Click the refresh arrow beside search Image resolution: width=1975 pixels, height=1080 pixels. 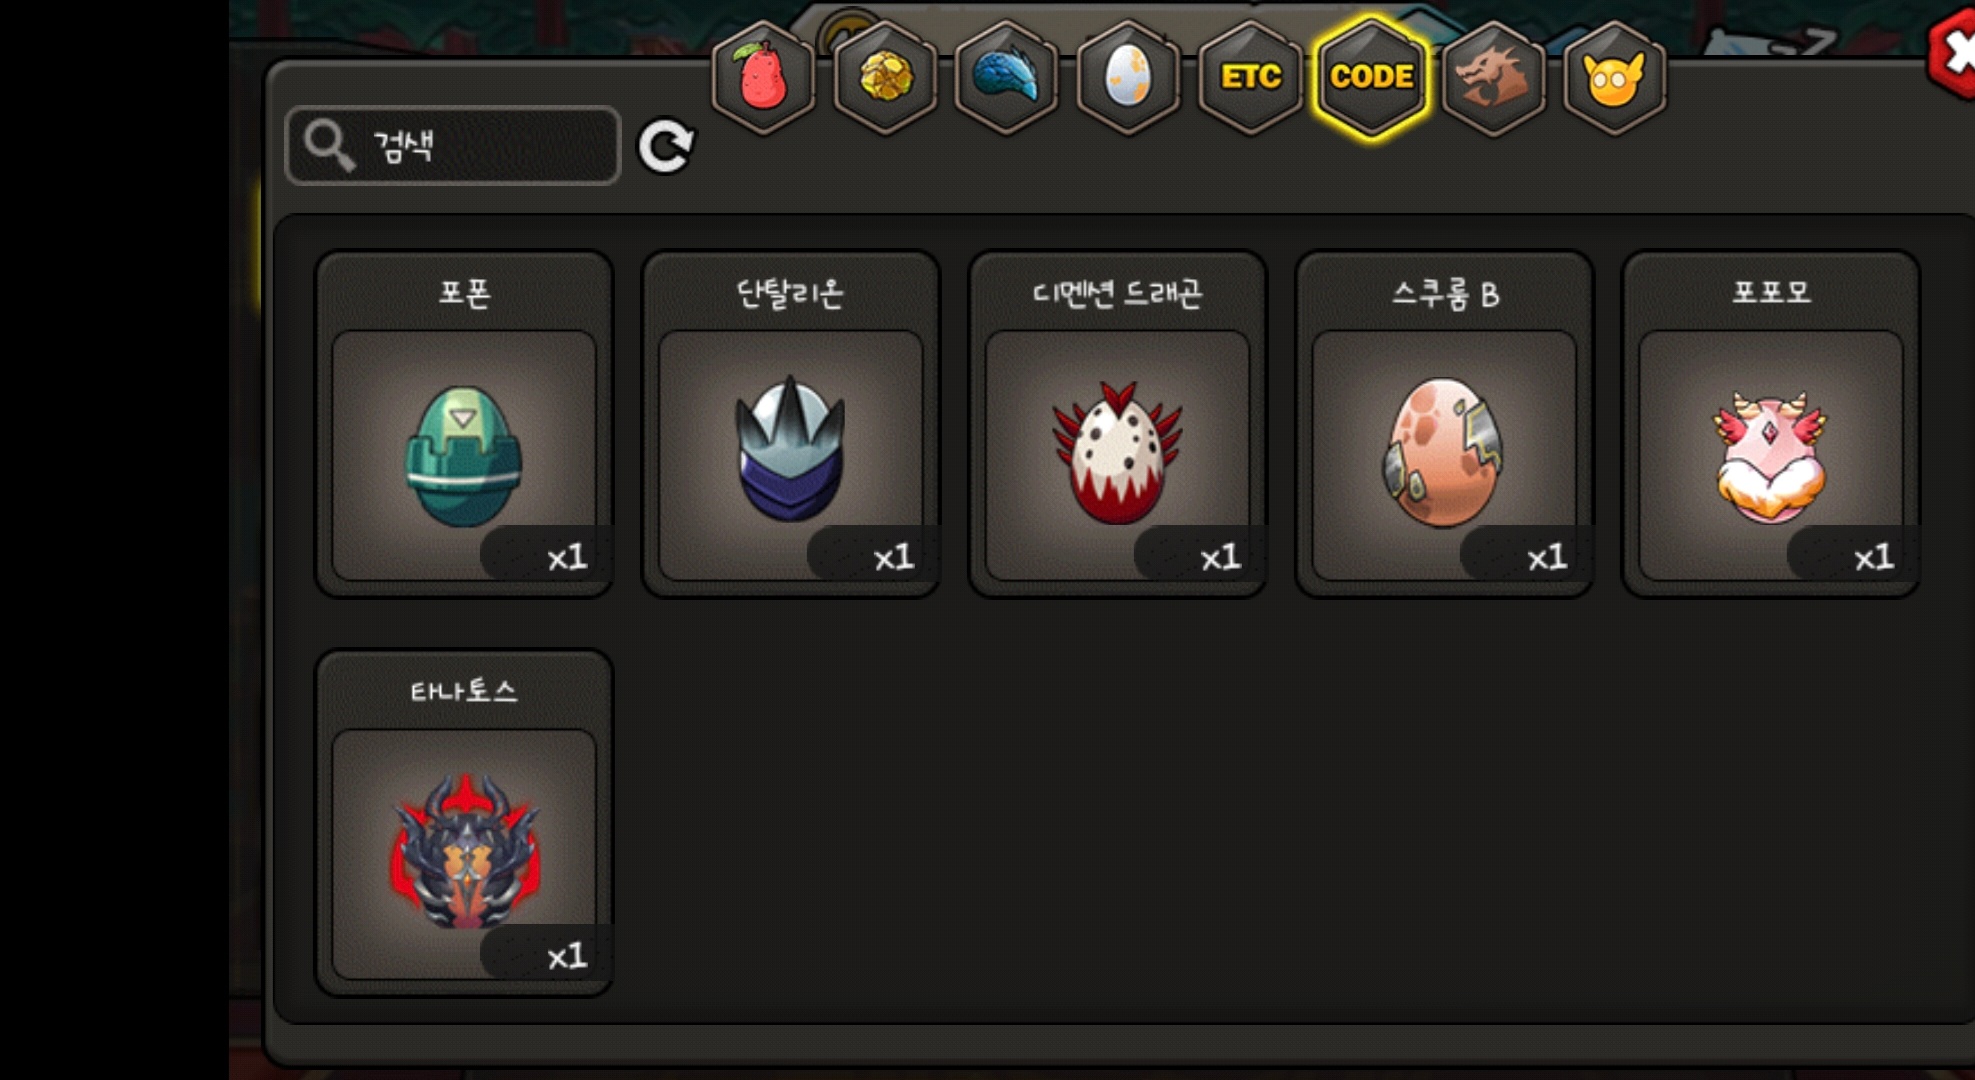click(666, 147)
